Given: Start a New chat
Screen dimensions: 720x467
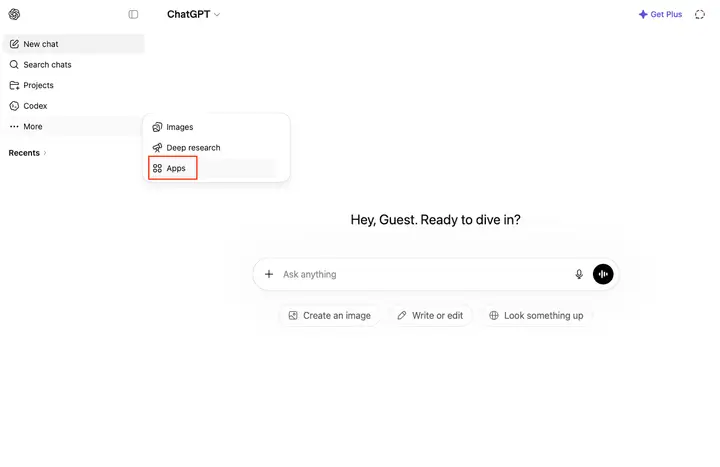Looking at the screenshot, I should 73,44.
